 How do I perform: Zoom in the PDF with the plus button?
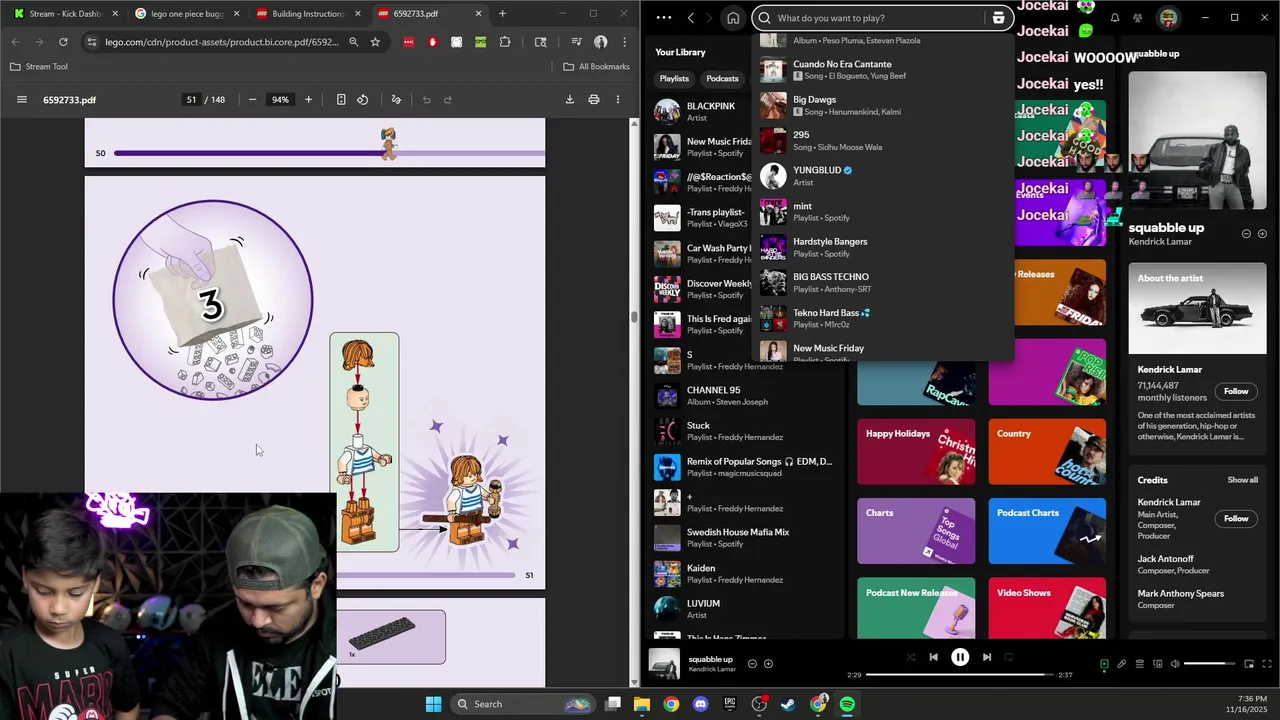[x=308, y=100]
